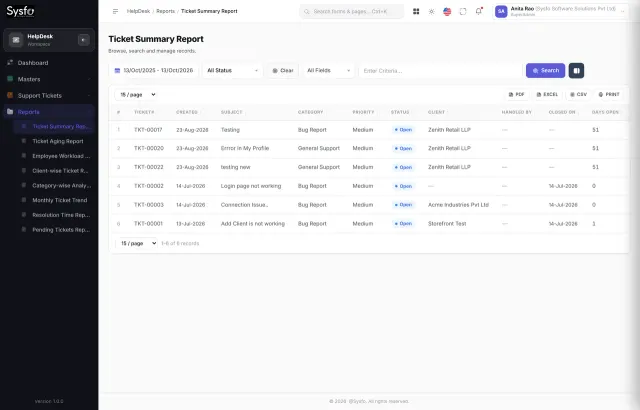Image resolution: width=640 pixels, height=410 pixels.
Task: Open the All Fields dropdown
Action: click(x=329, y=71)
